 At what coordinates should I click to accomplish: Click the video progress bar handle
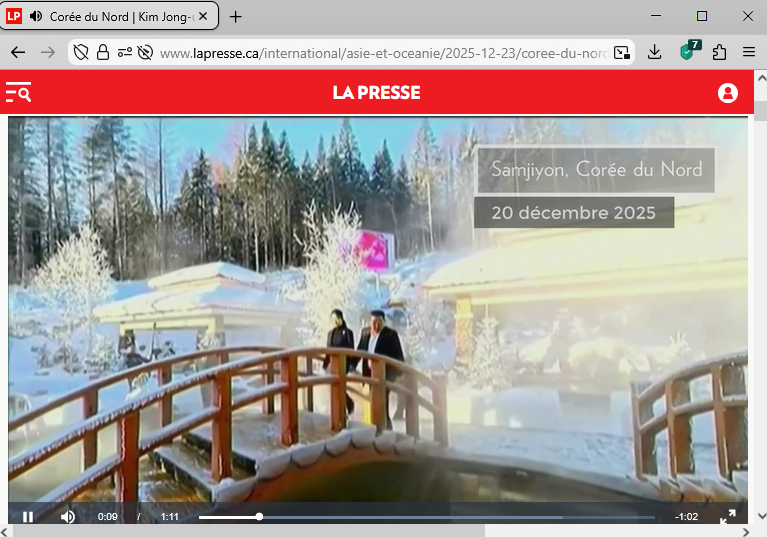point(259,516)
